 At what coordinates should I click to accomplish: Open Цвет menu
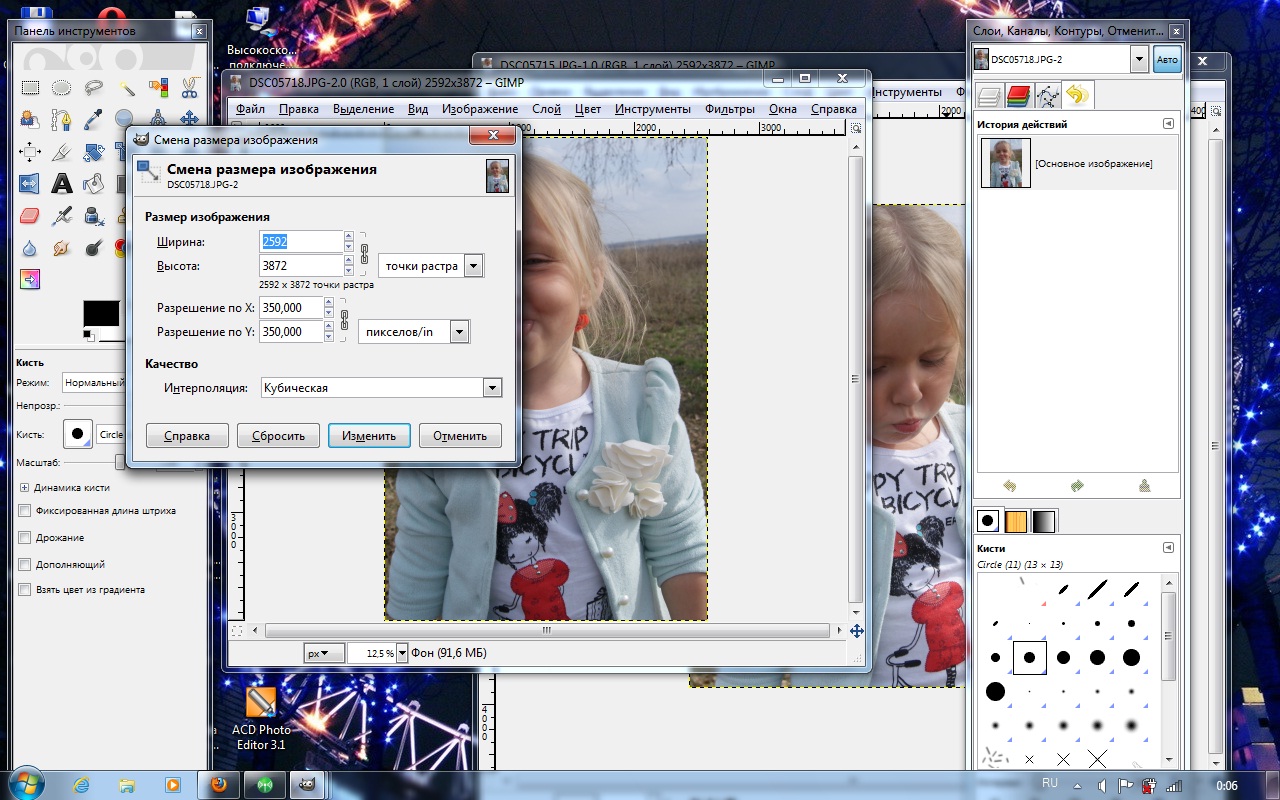[x=588, y=108]
